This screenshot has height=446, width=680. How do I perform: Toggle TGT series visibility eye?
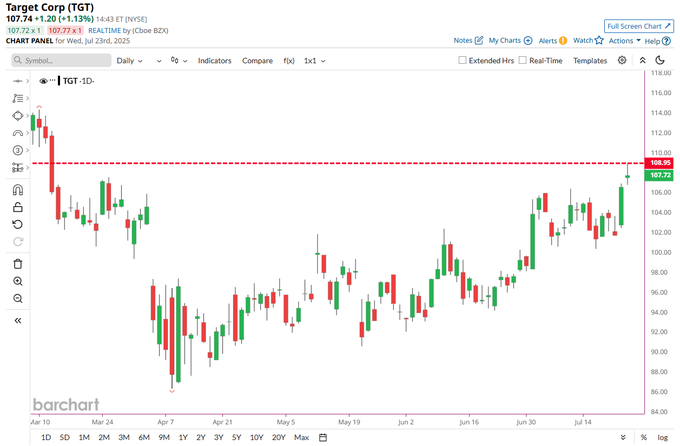point(43,81)
